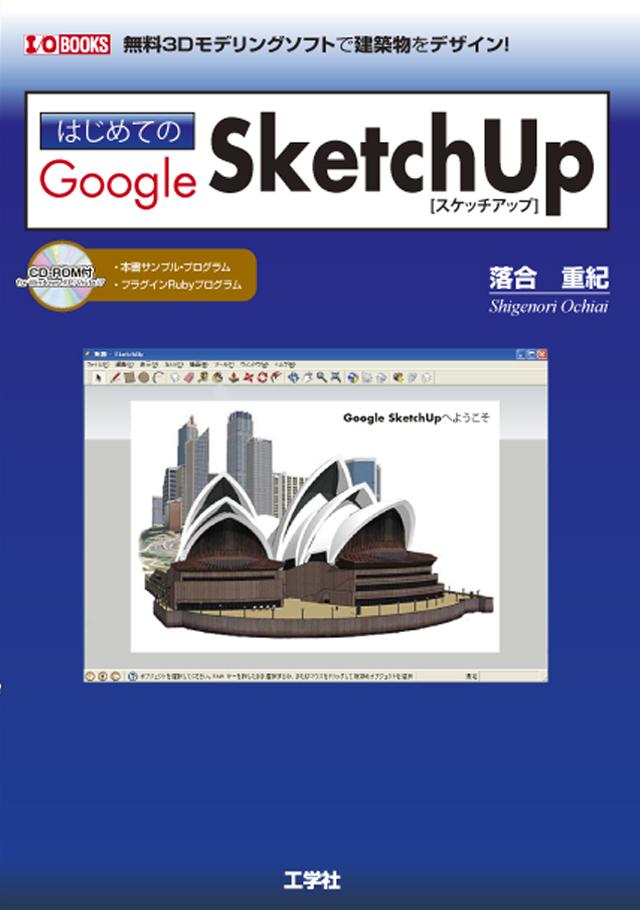Click the Make Component icon
The width and height of the screenshot is (640, 910).
pyautogui.click(x=175, y=378)
